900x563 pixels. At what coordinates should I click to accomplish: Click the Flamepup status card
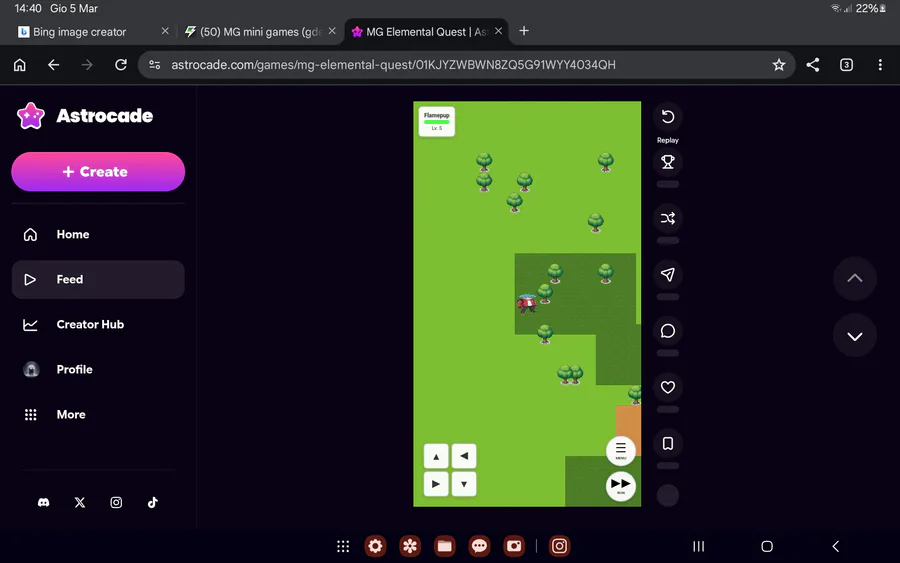coord(437,121)
